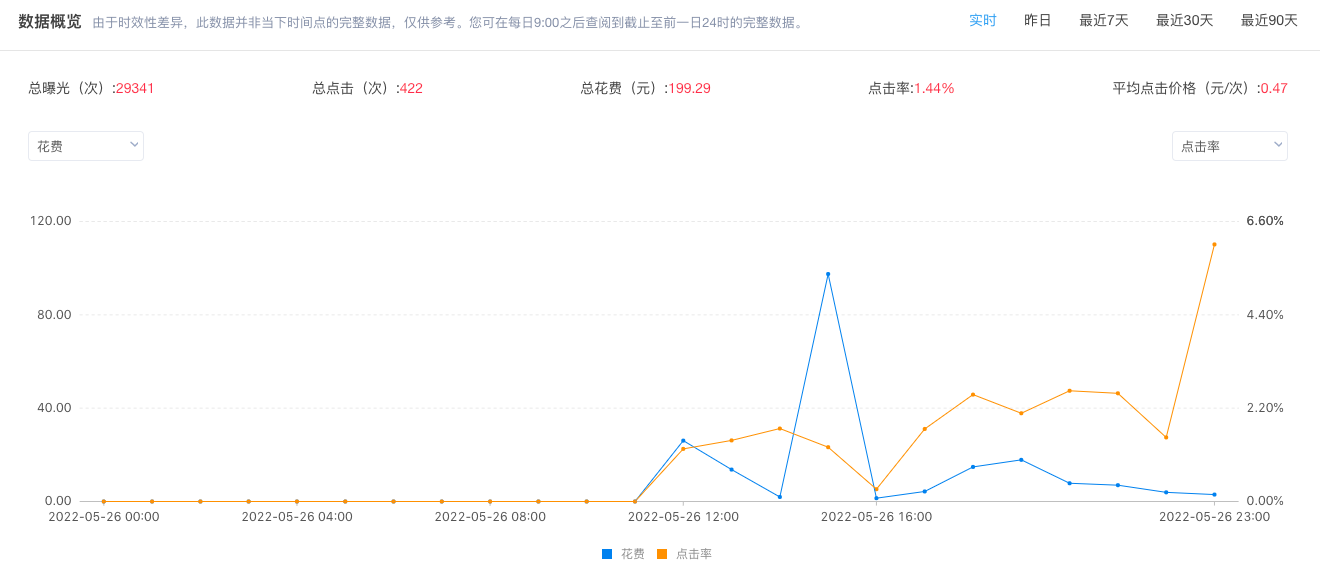Image resolution: width=1320 pixels, height=566 pixels.
Task: Open the 花费 metric dropdown
Action: (86, 146)
